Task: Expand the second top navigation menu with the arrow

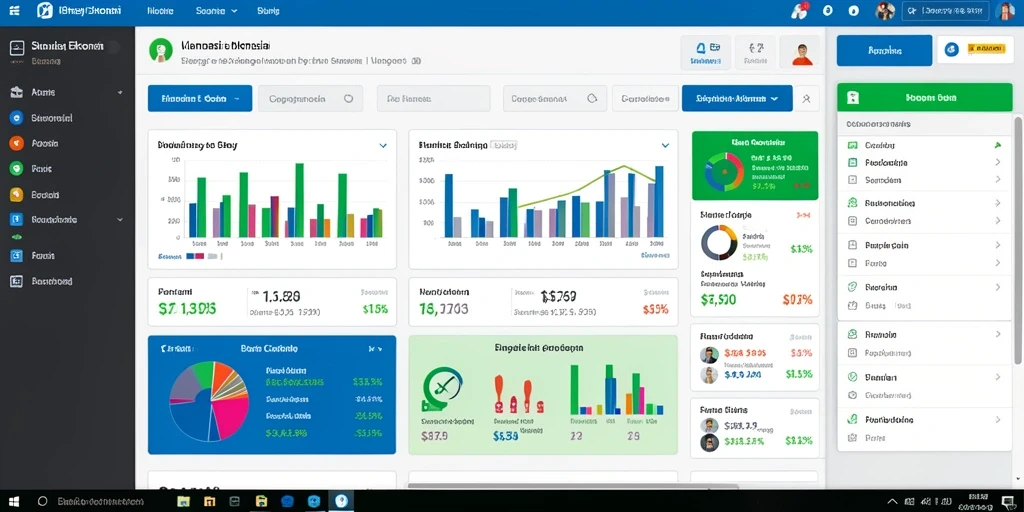Action: point(217,11)
